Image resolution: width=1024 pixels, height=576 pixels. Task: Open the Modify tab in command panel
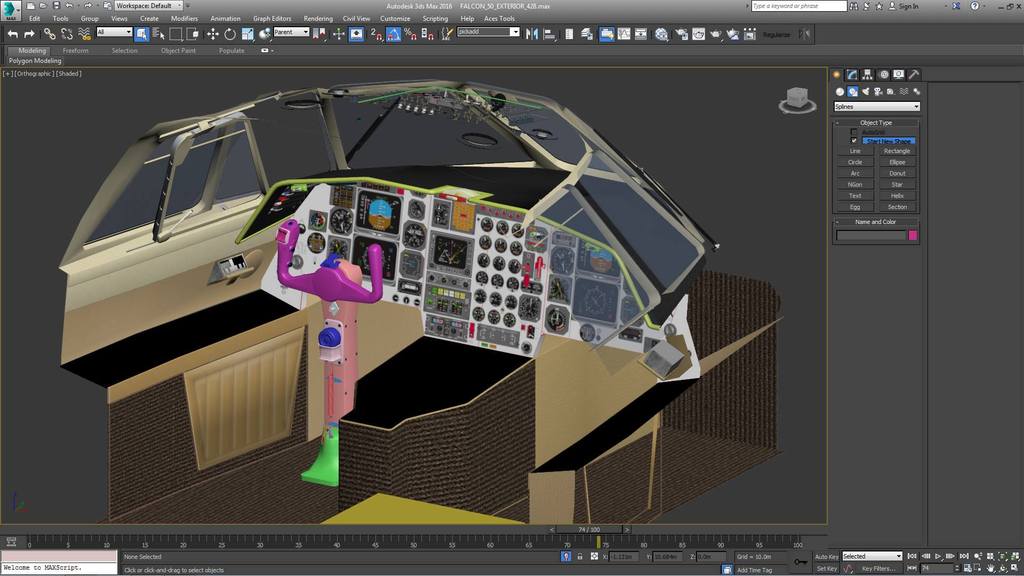point(851,75)
